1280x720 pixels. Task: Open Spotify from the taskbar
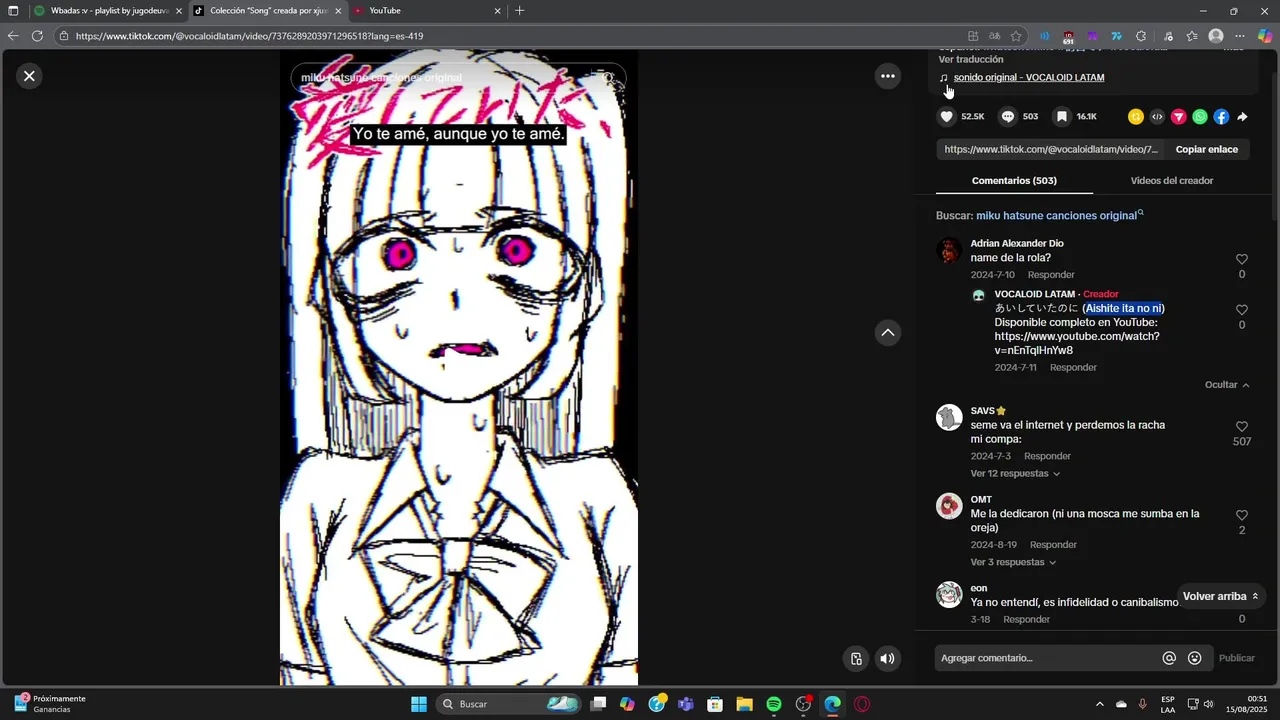774,704
